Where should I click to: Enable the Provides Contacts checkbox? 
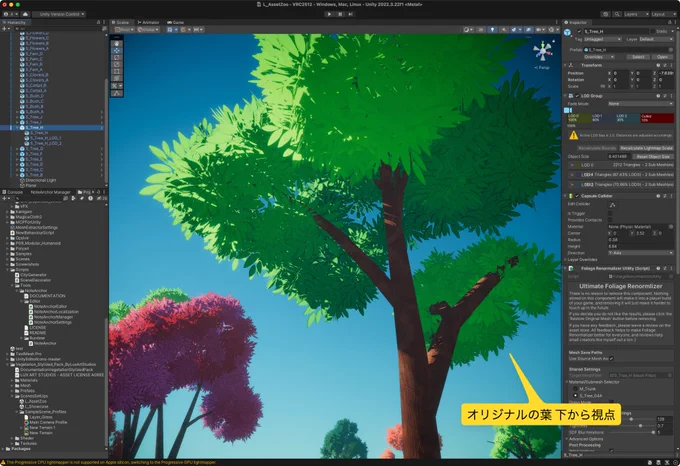click(610, 220)
